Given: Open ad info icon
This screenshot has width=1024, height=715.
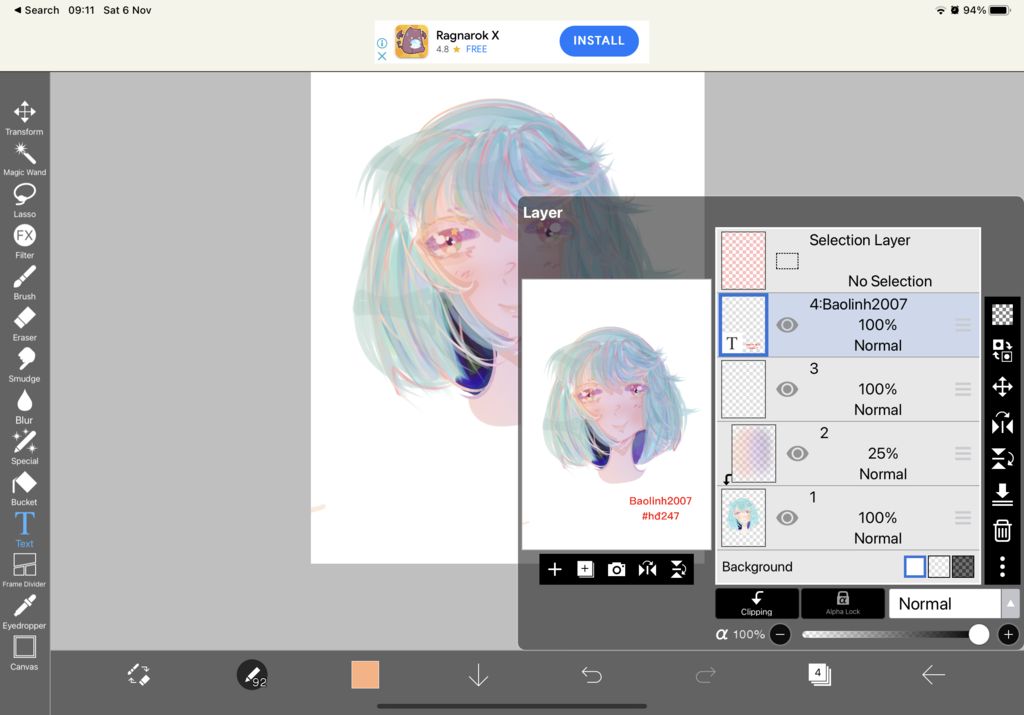Looking at the screenshot, I should point(382,42).
